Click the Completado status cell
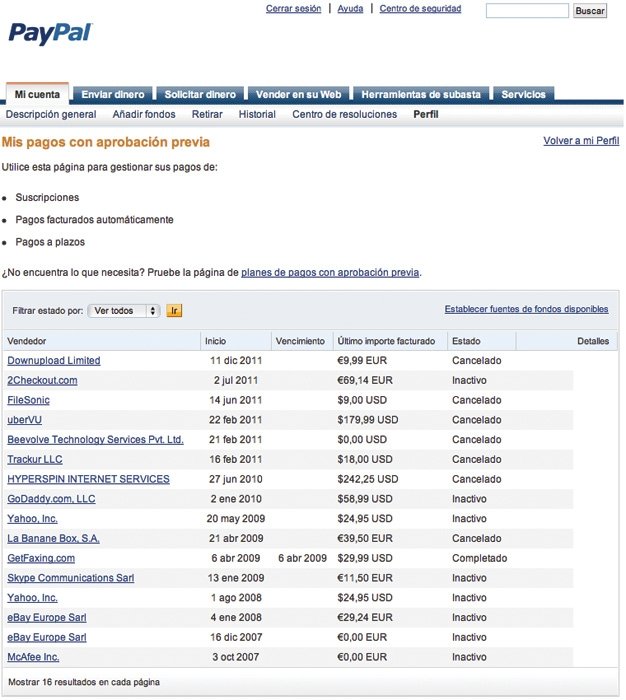This screenshot has height=700, width=626. click(x=480, y=558)
